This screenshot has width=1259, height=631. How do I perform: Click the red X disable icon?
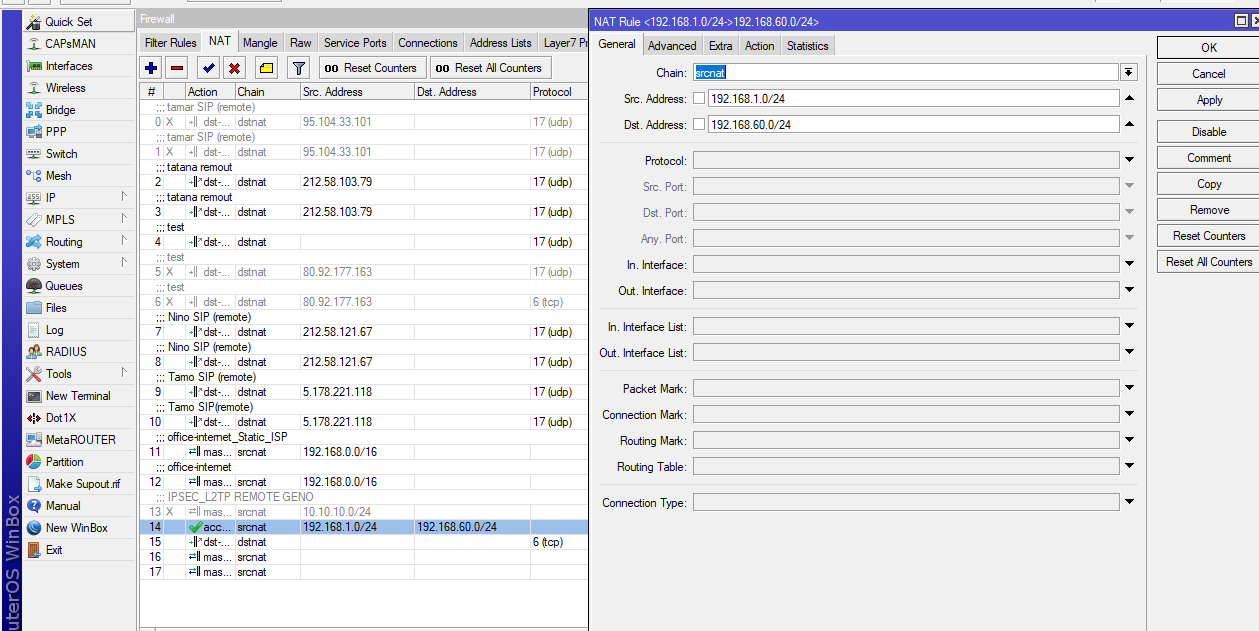click(234, 68)
